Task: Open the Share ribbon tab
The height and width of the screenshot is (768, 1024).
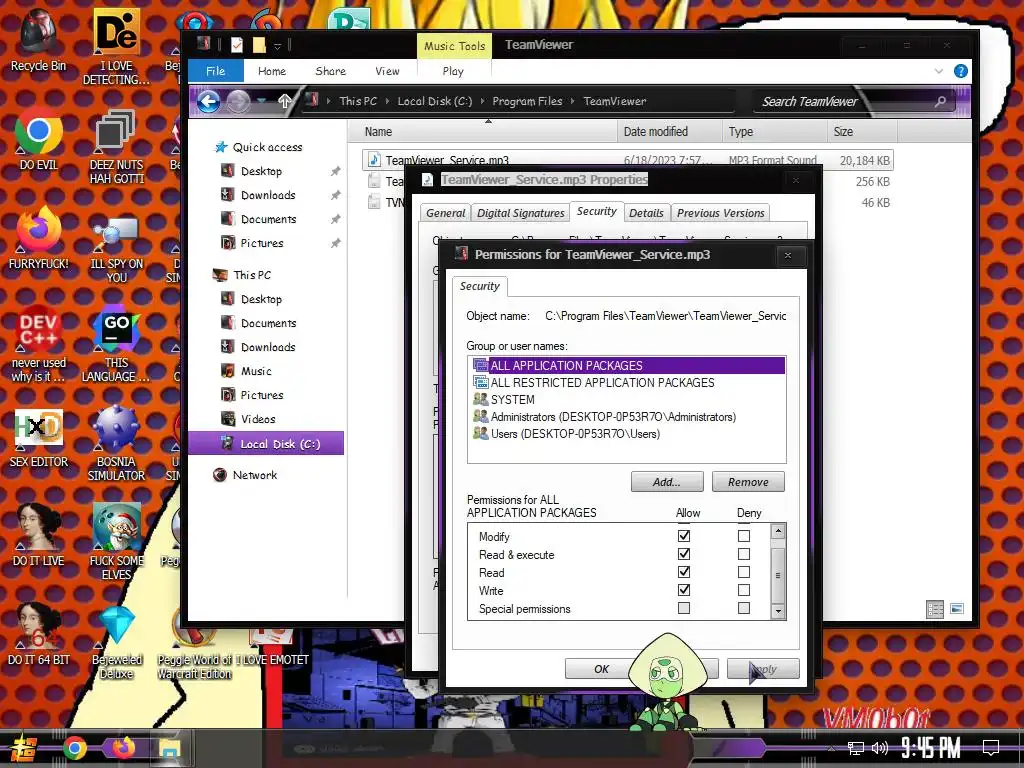Action: 330,71
